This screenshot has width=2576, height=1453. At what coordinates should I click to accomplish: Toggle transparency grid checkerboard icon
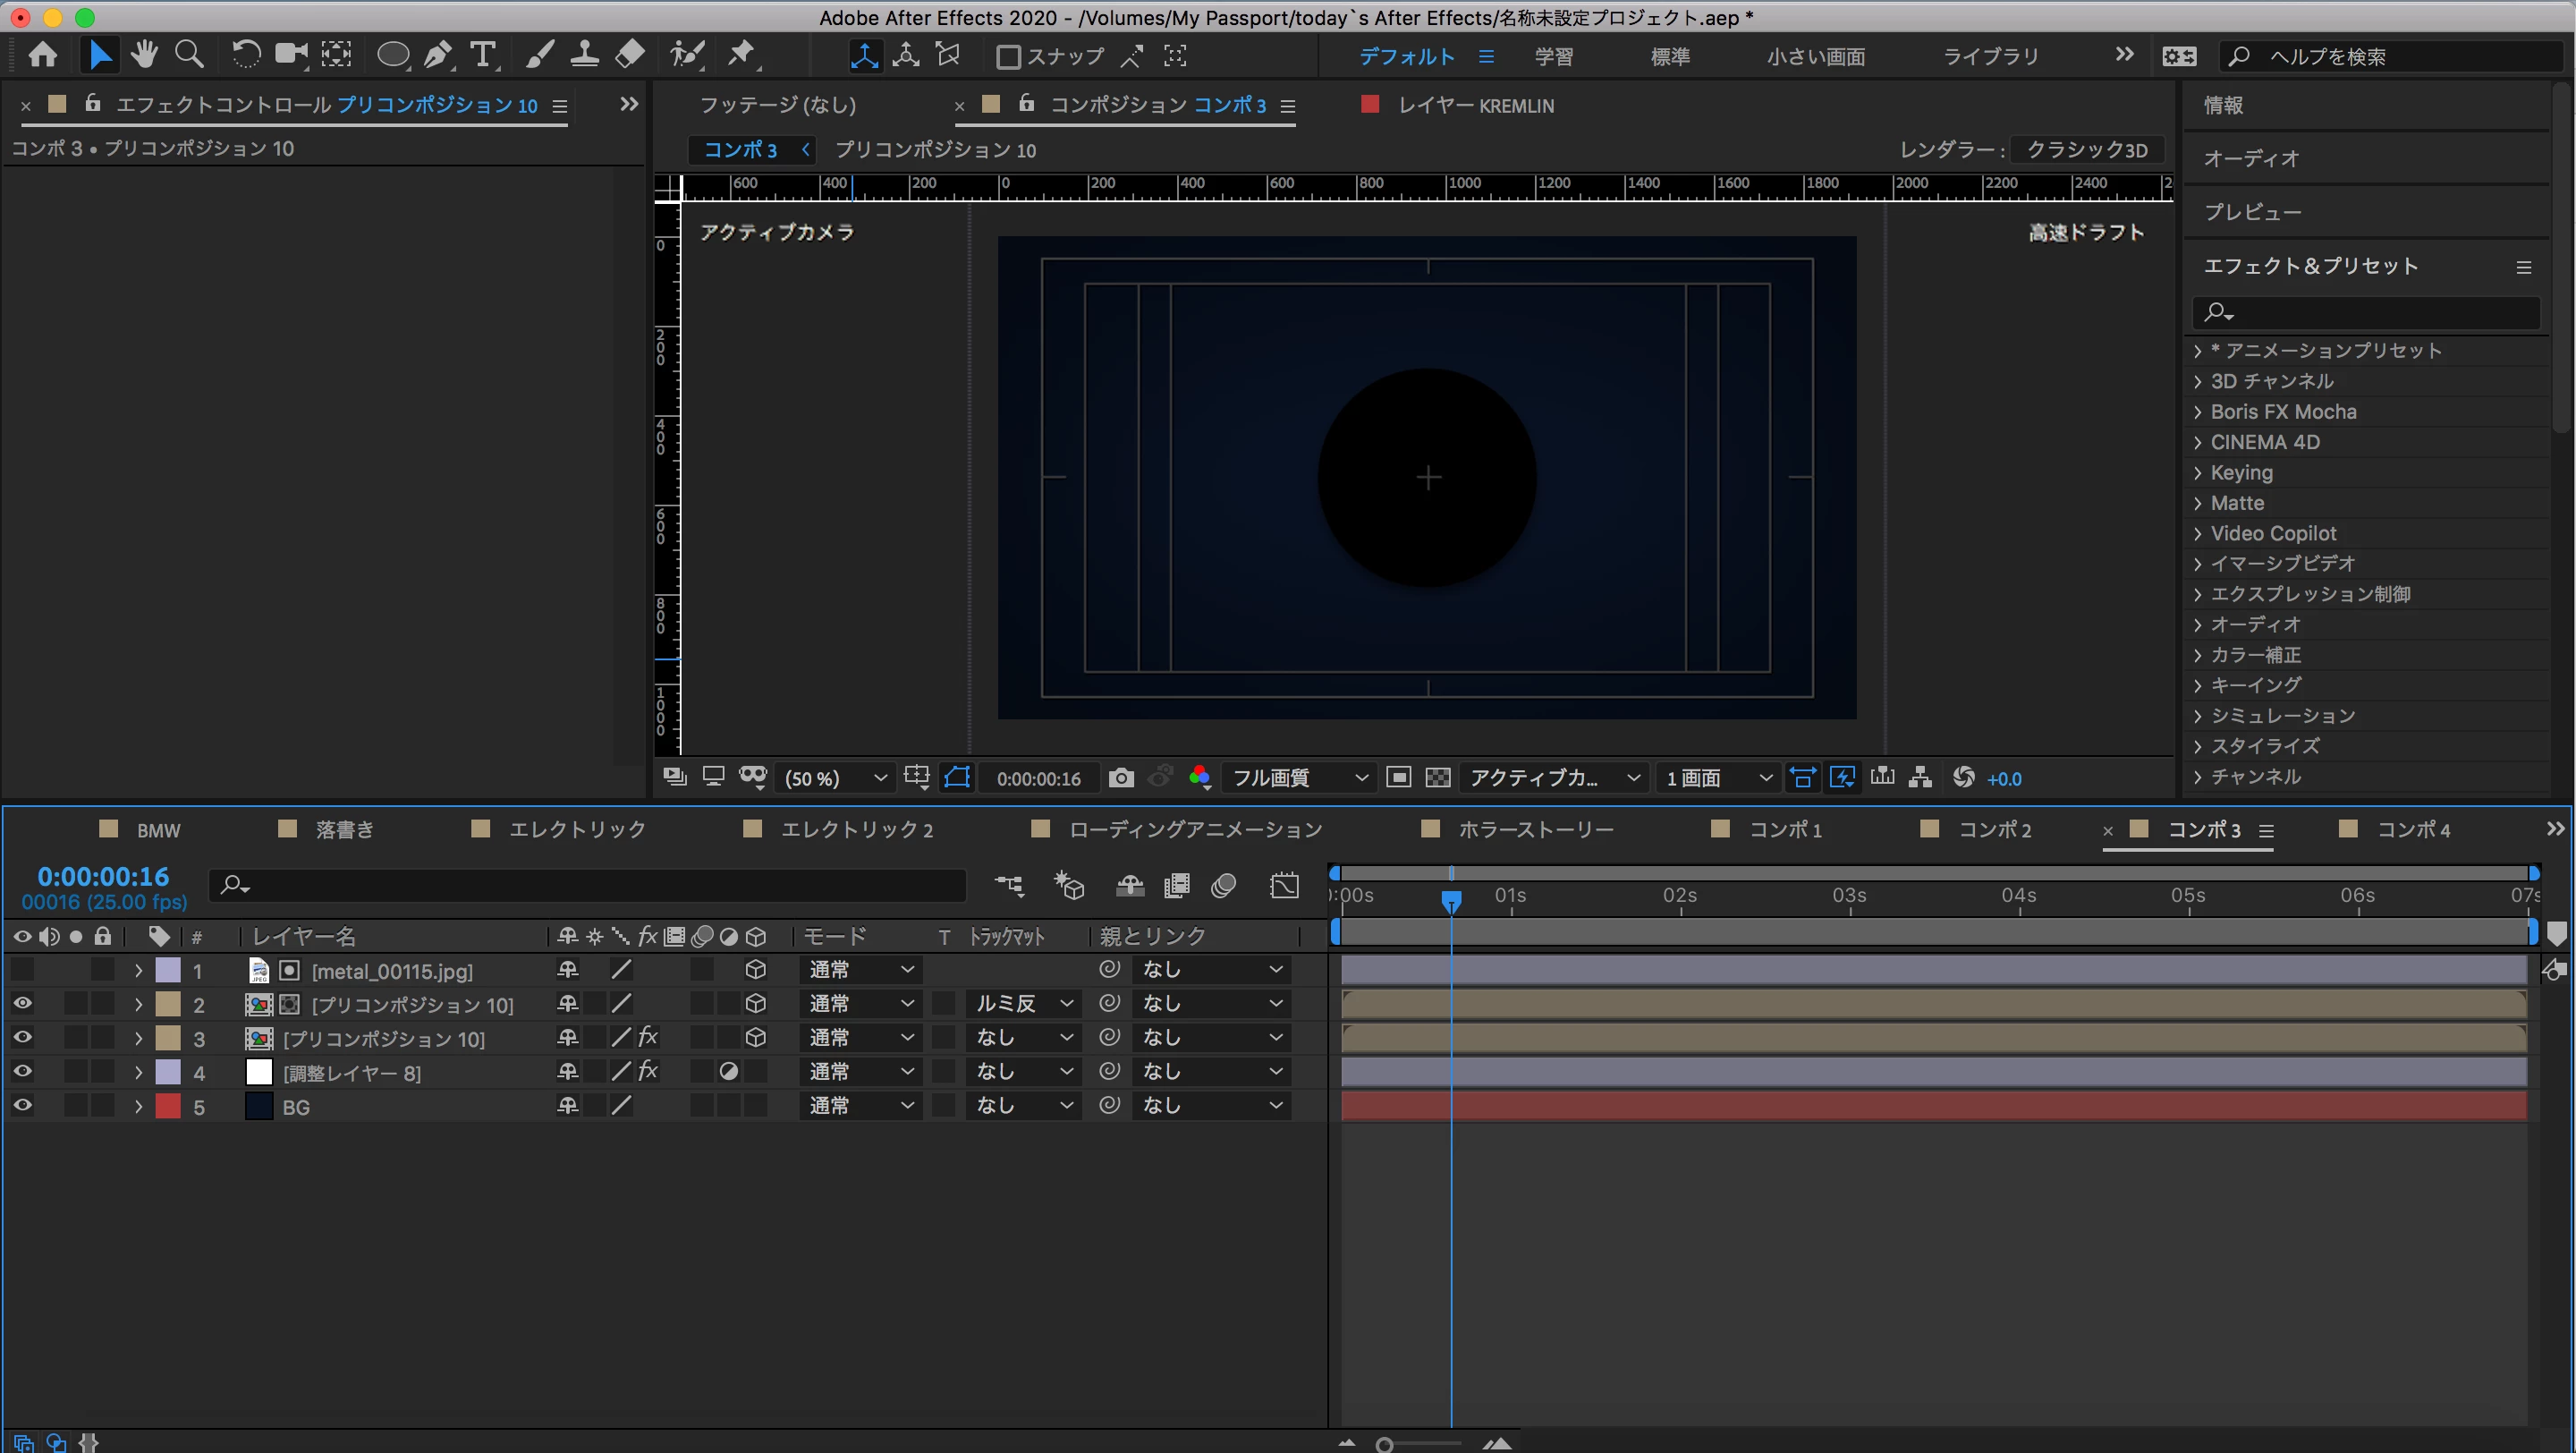point(1437,778)
